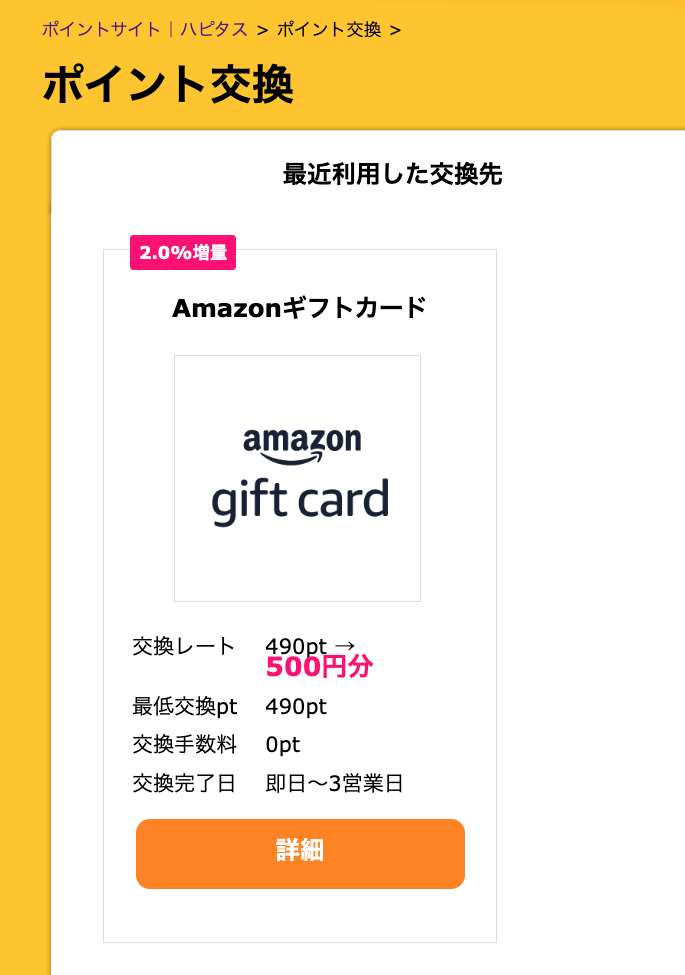Viewport: 685px width, 975px height.
Task: Click the 交換手数料 label
Action: tap(184, 745)
